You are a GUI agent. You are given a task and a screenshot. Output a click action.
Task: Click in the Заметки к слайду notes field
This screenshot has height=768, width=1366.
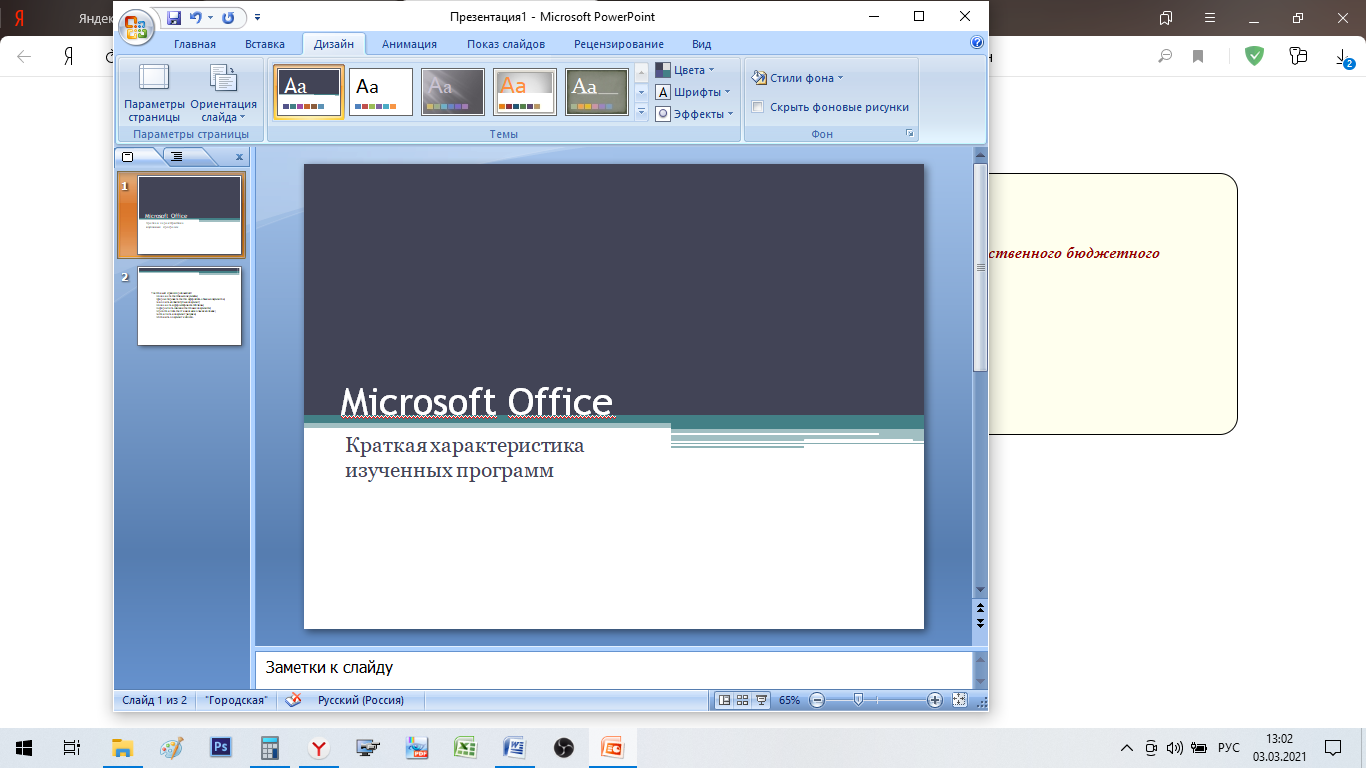pos(614,669)
